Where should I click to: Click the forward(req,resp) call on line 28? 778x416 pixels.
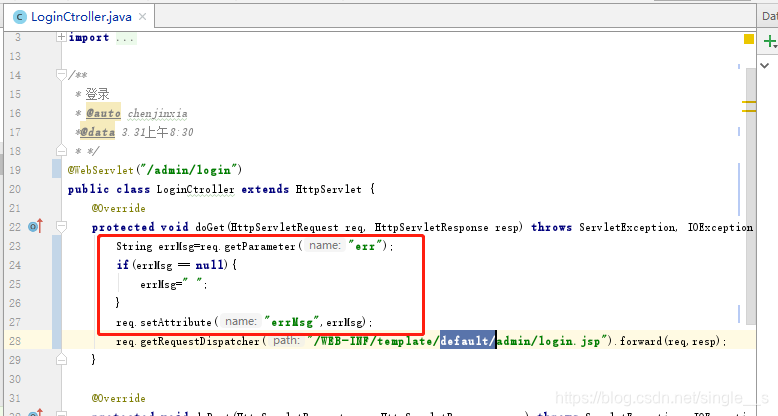click(x=669, y=341)
